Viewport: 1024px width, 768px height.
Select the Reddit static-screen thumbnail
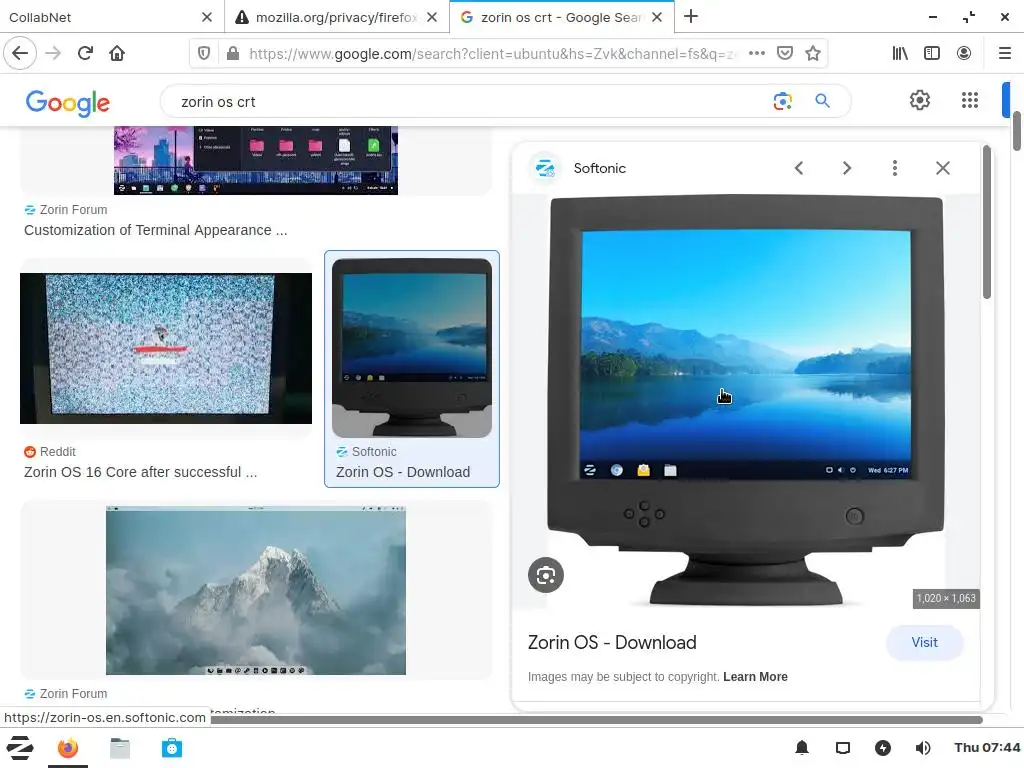coord(166,348)
